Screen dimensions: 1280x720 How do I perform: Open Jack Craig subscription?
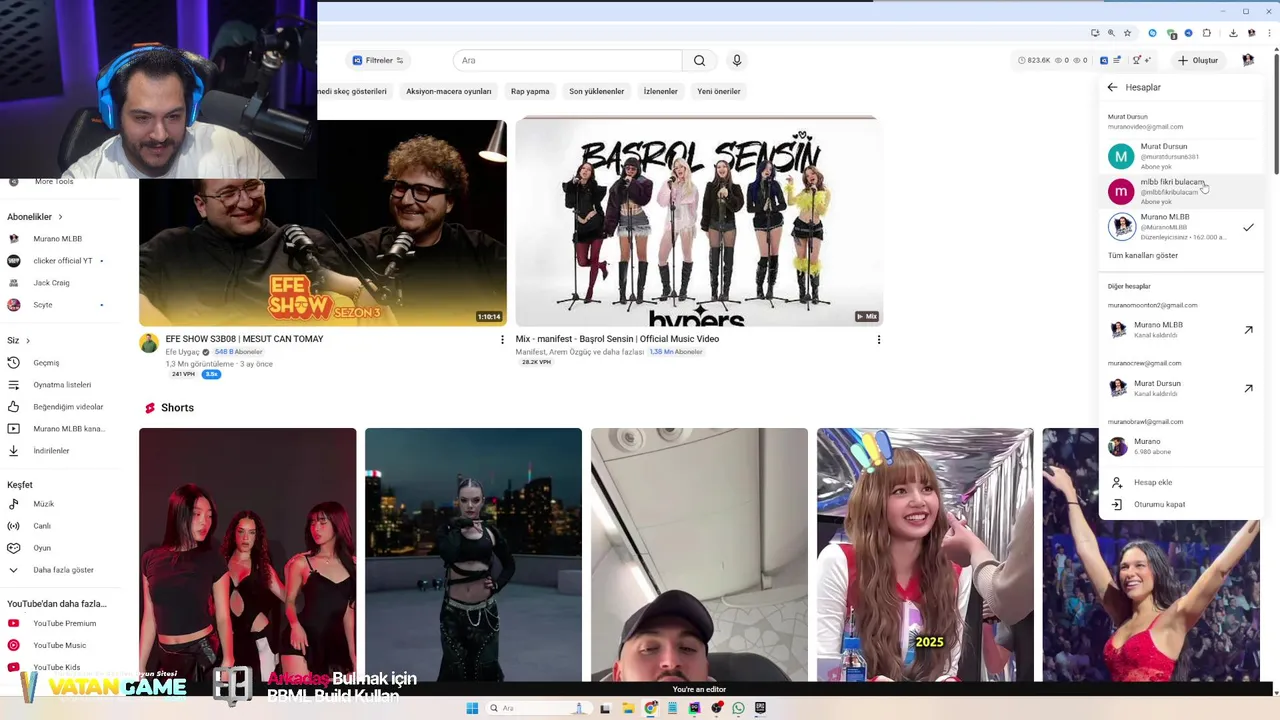coord(51,283)
